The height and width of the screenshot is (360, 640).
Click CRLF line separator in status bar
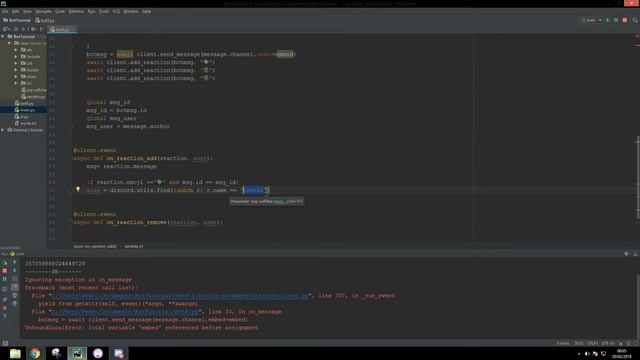(x=592, y=343)
